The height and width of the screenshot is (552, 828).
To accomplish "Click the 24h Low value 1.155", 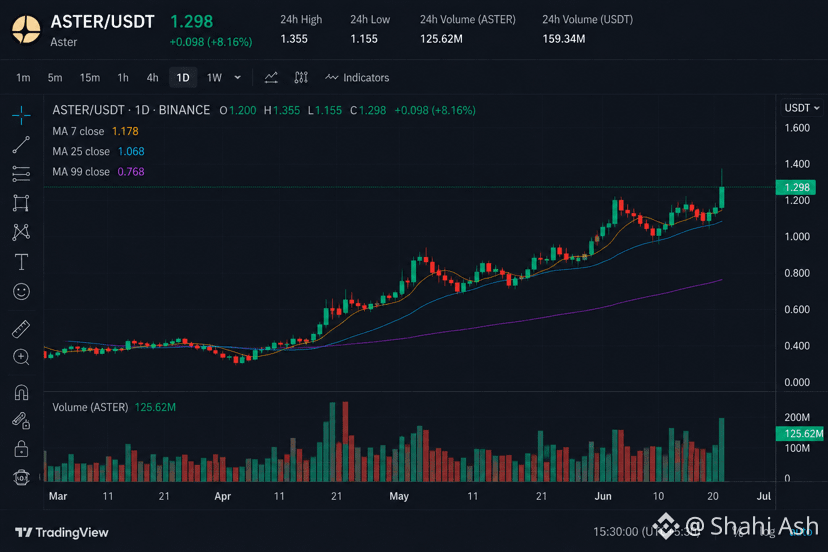I will pos(364,39).
